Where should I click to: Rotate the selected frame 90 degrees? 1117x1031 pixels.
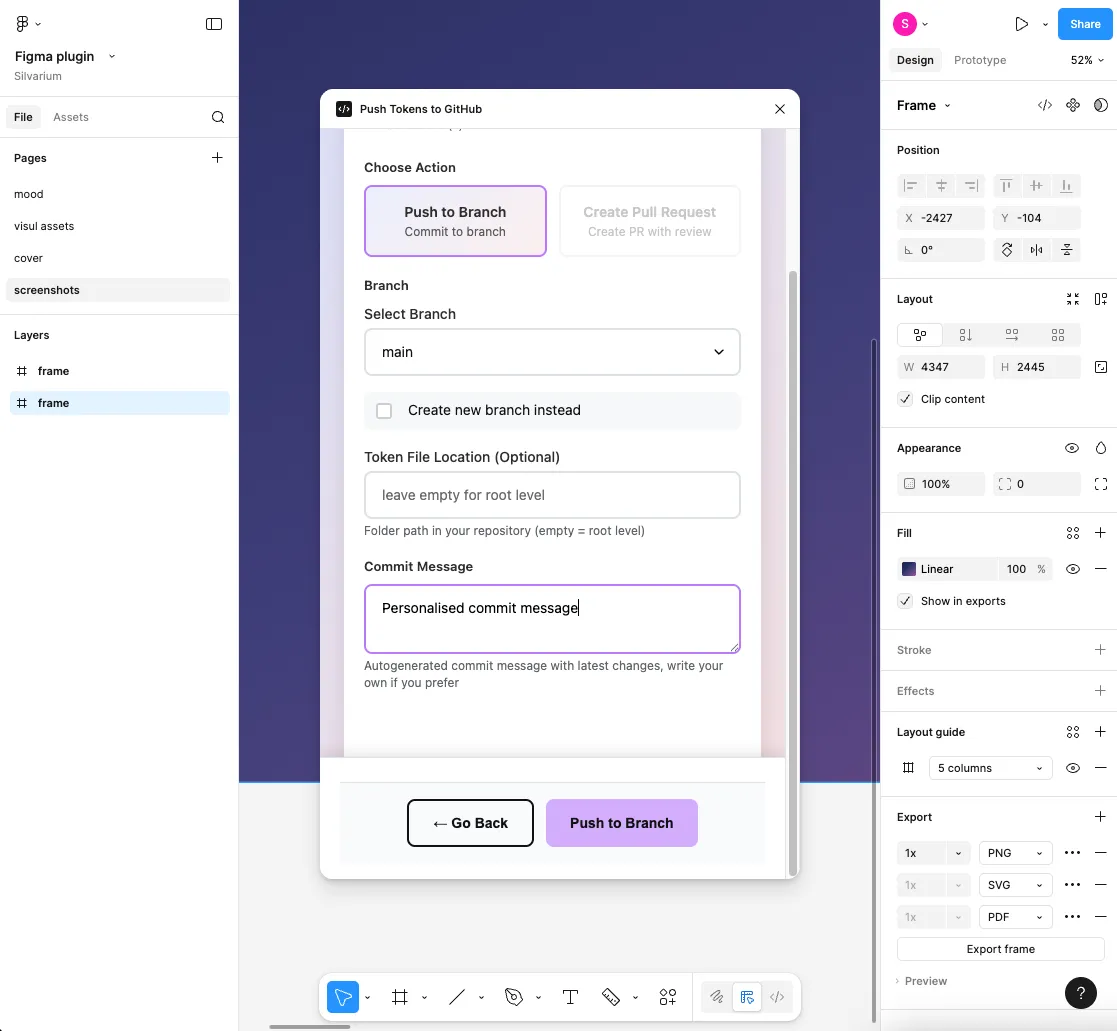coord(1007,249)
